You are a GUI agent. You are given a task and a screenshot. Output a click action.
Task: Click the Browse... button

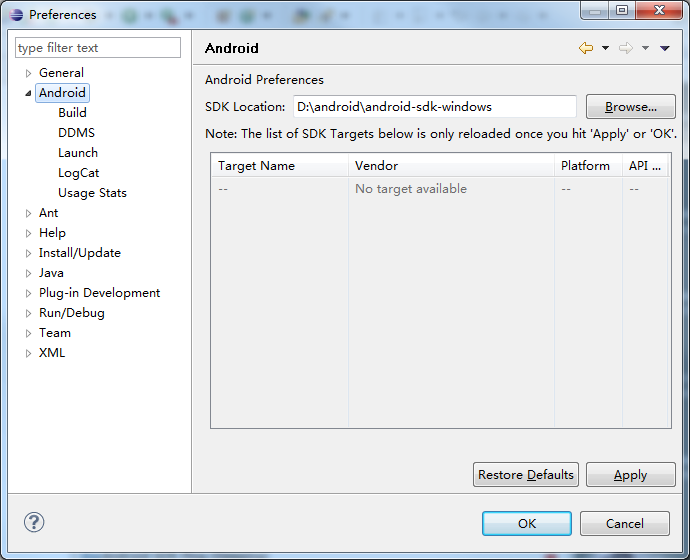[631, 106]
